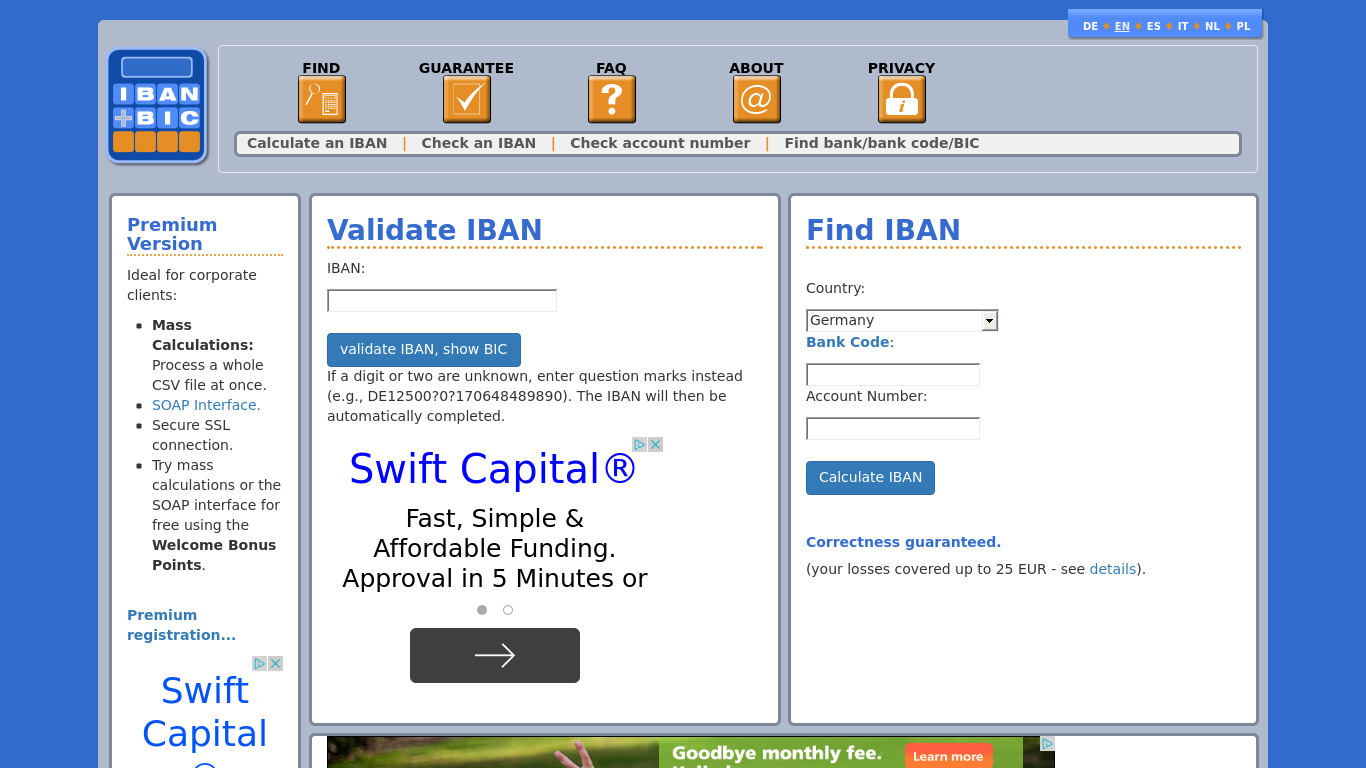Screen dimensions: 1366x768
Task: Click inside the IBAN input field
Action: [441, 300]
